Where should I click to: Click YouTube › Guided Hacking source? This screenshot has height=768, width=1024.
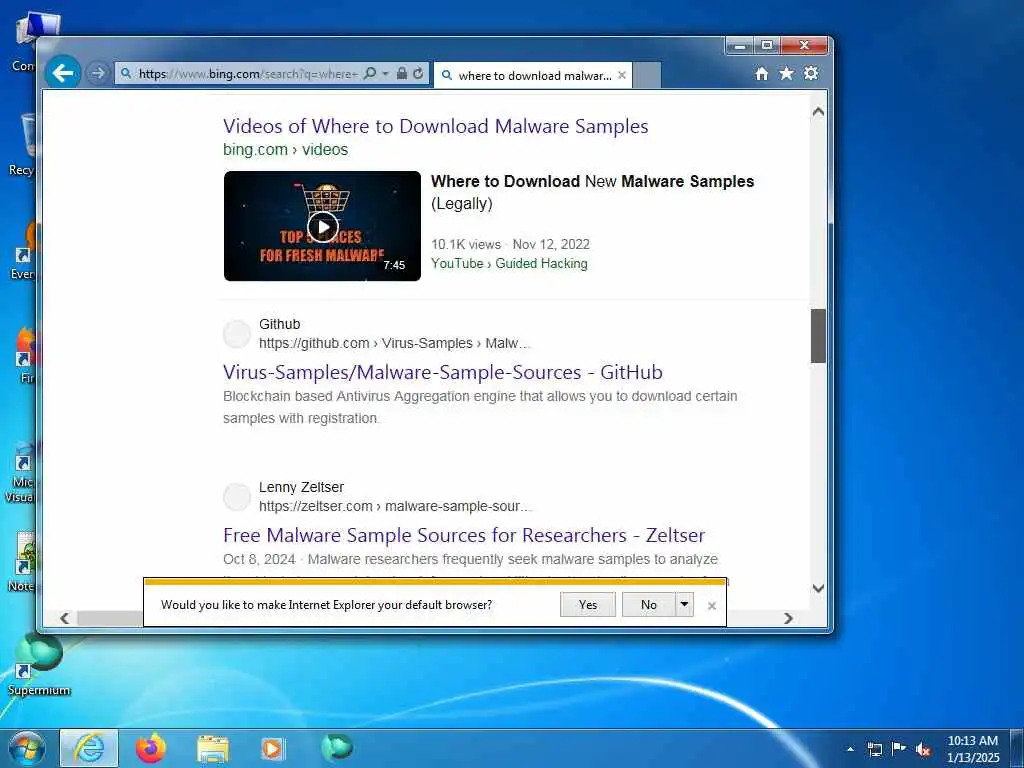tap(509, 263)
